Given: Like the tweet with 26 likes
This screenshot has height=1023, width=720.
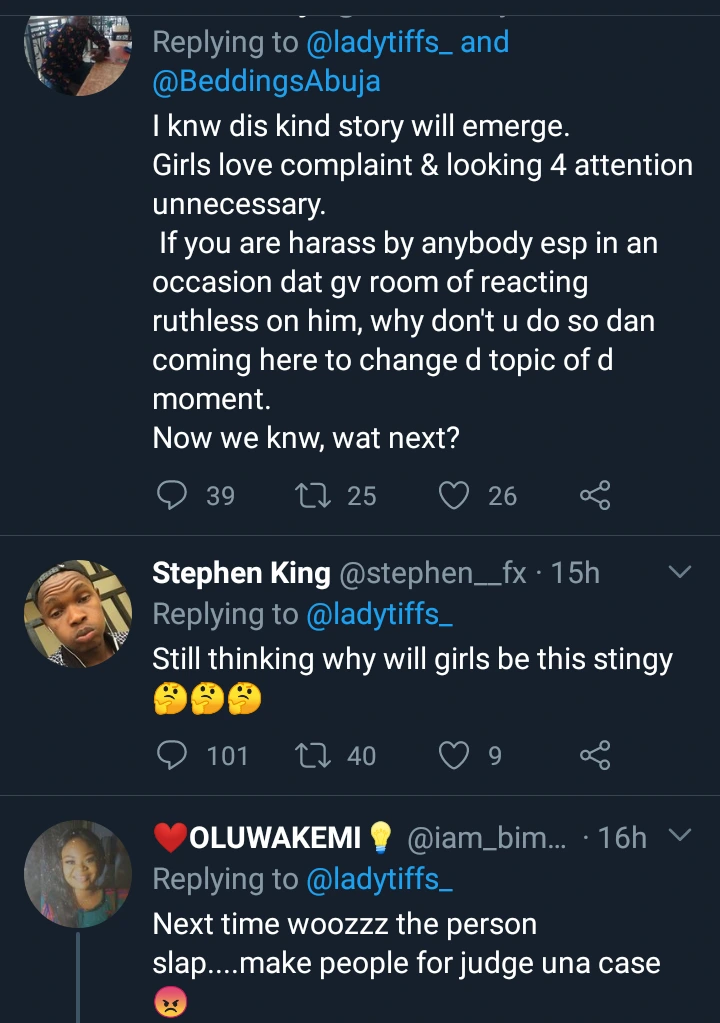Looking at the screenshot, I should pos(455,495).
